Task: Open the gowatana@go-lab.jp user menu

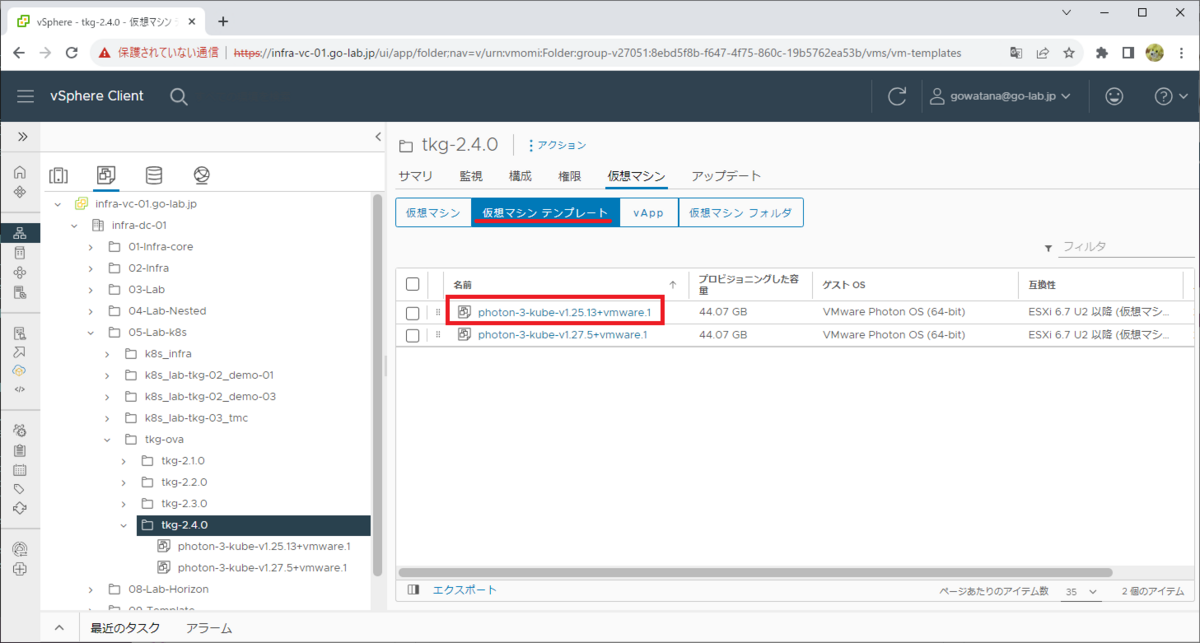Action: click(1000, 96)
